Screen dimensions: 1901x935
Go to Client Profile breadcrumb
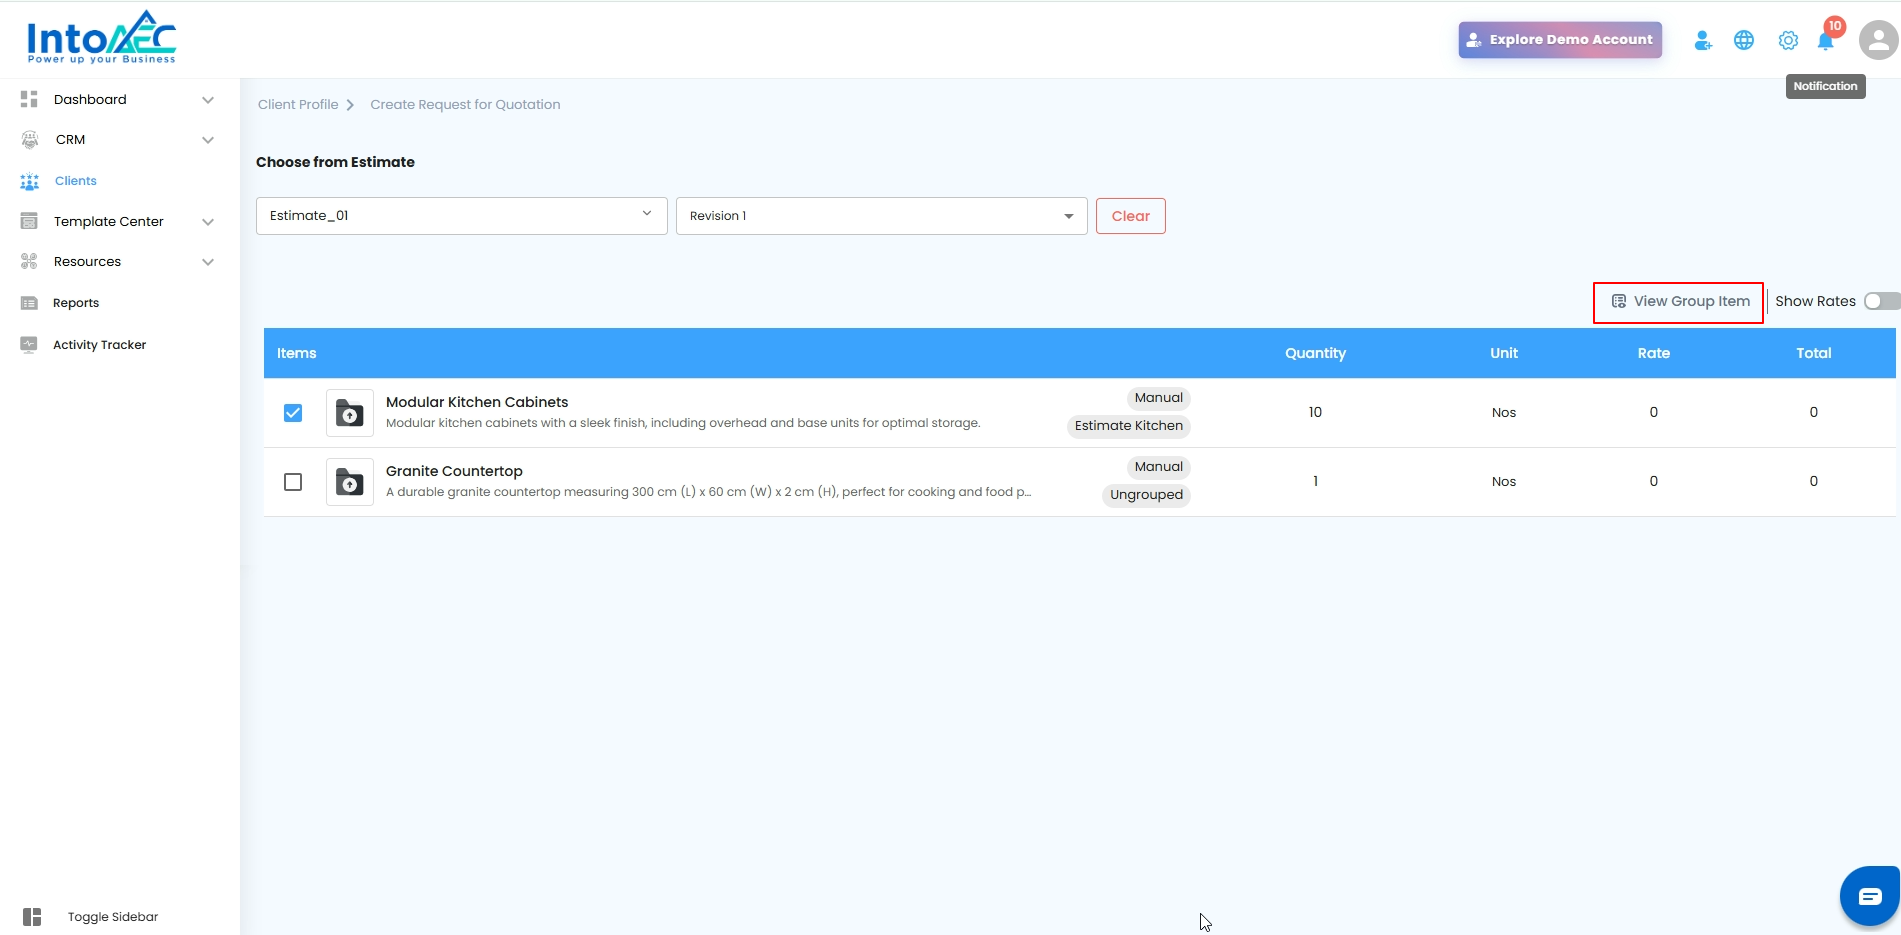[298, 104]
